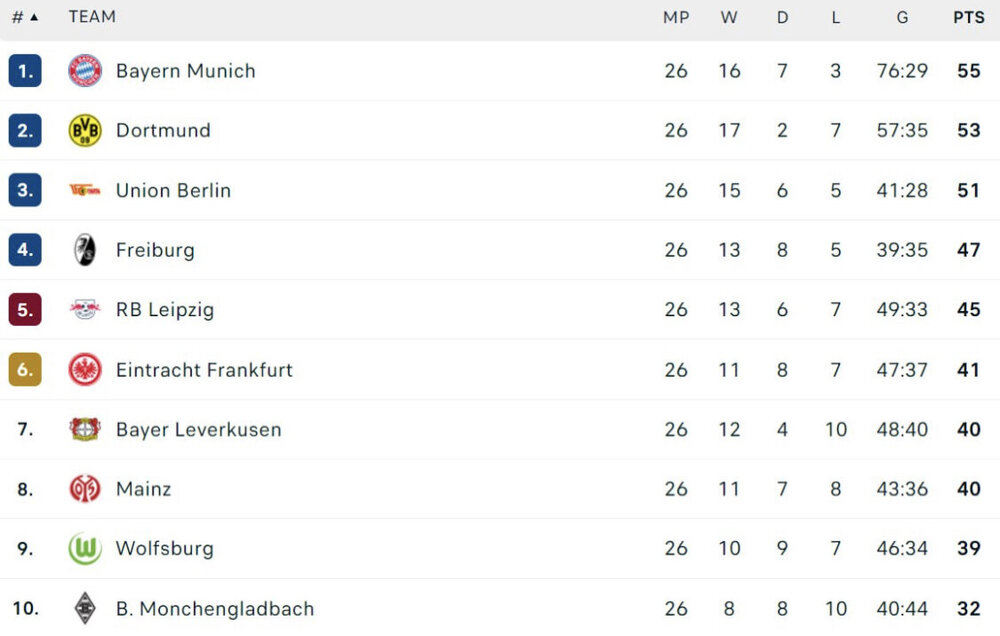Image resolution: width=1000 pixels, height=636 pixels.
Task: Click the Eintracht Frankfurt eagle crest
Action: (85, 370)
